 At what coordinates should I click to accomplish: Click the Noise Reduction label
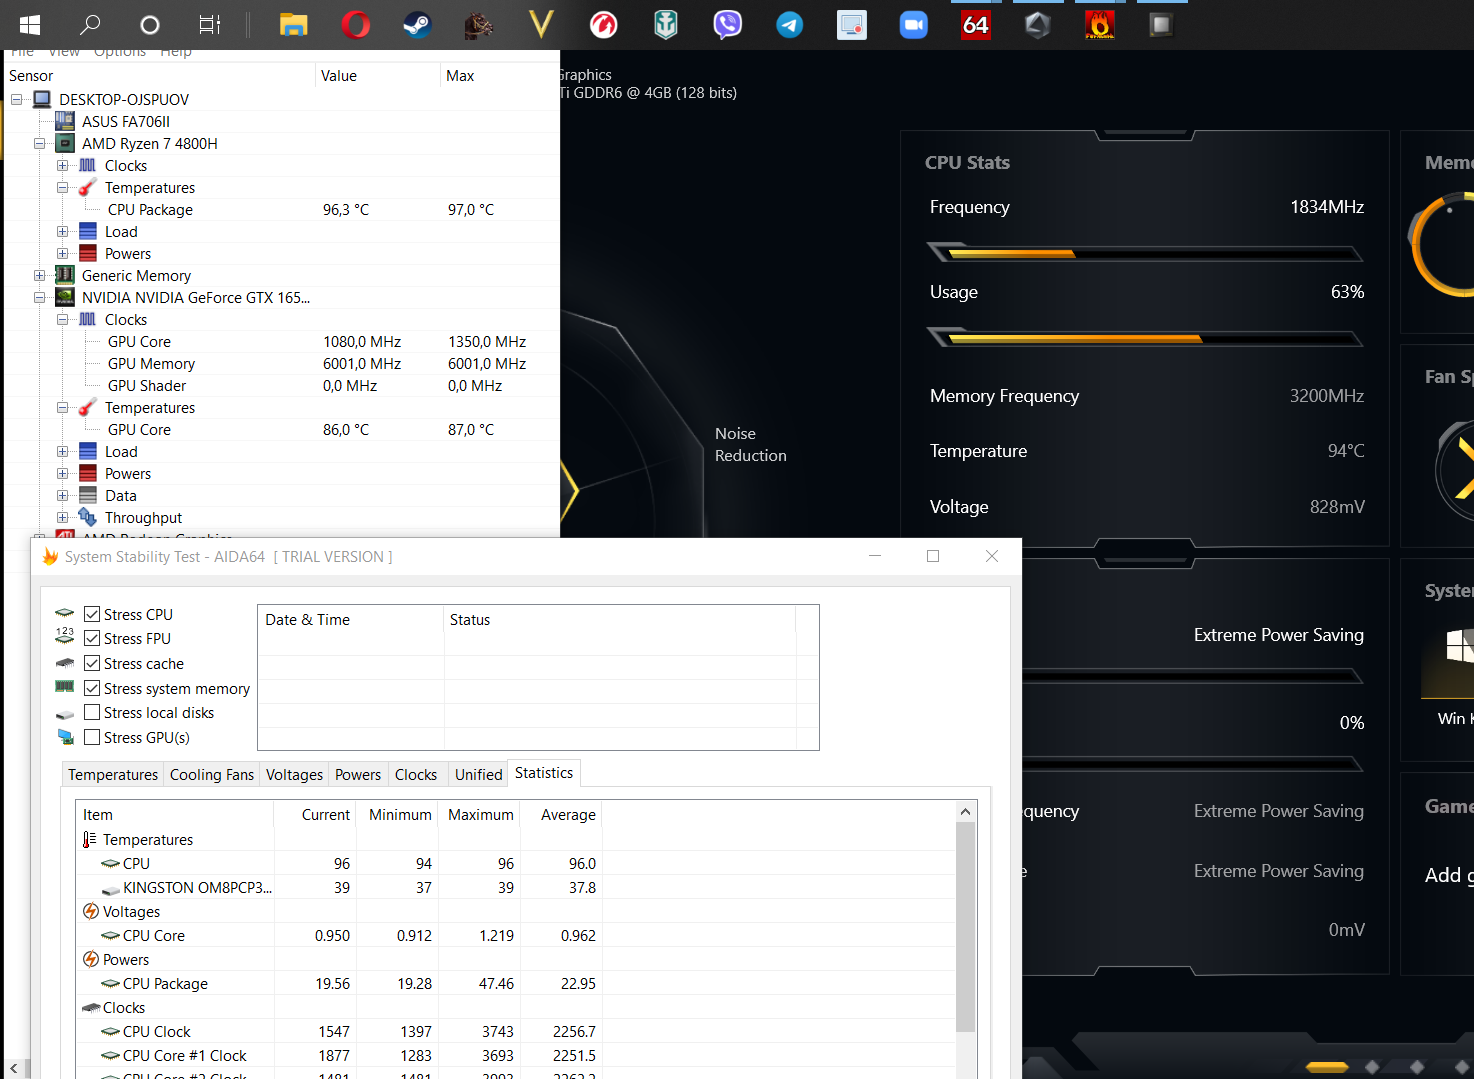(x=751, y=444)
